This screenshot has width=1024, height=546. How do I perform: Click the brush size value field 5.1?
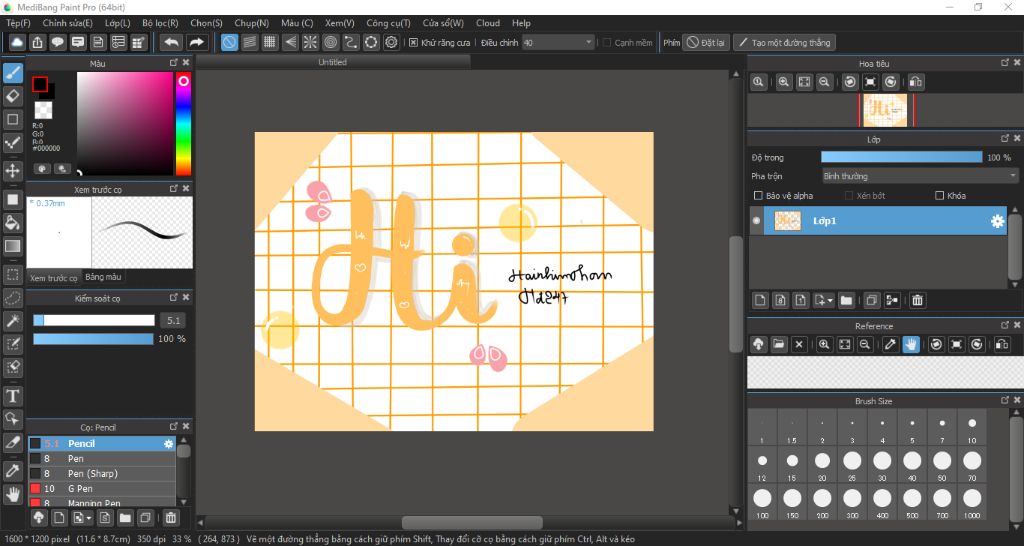173,320
